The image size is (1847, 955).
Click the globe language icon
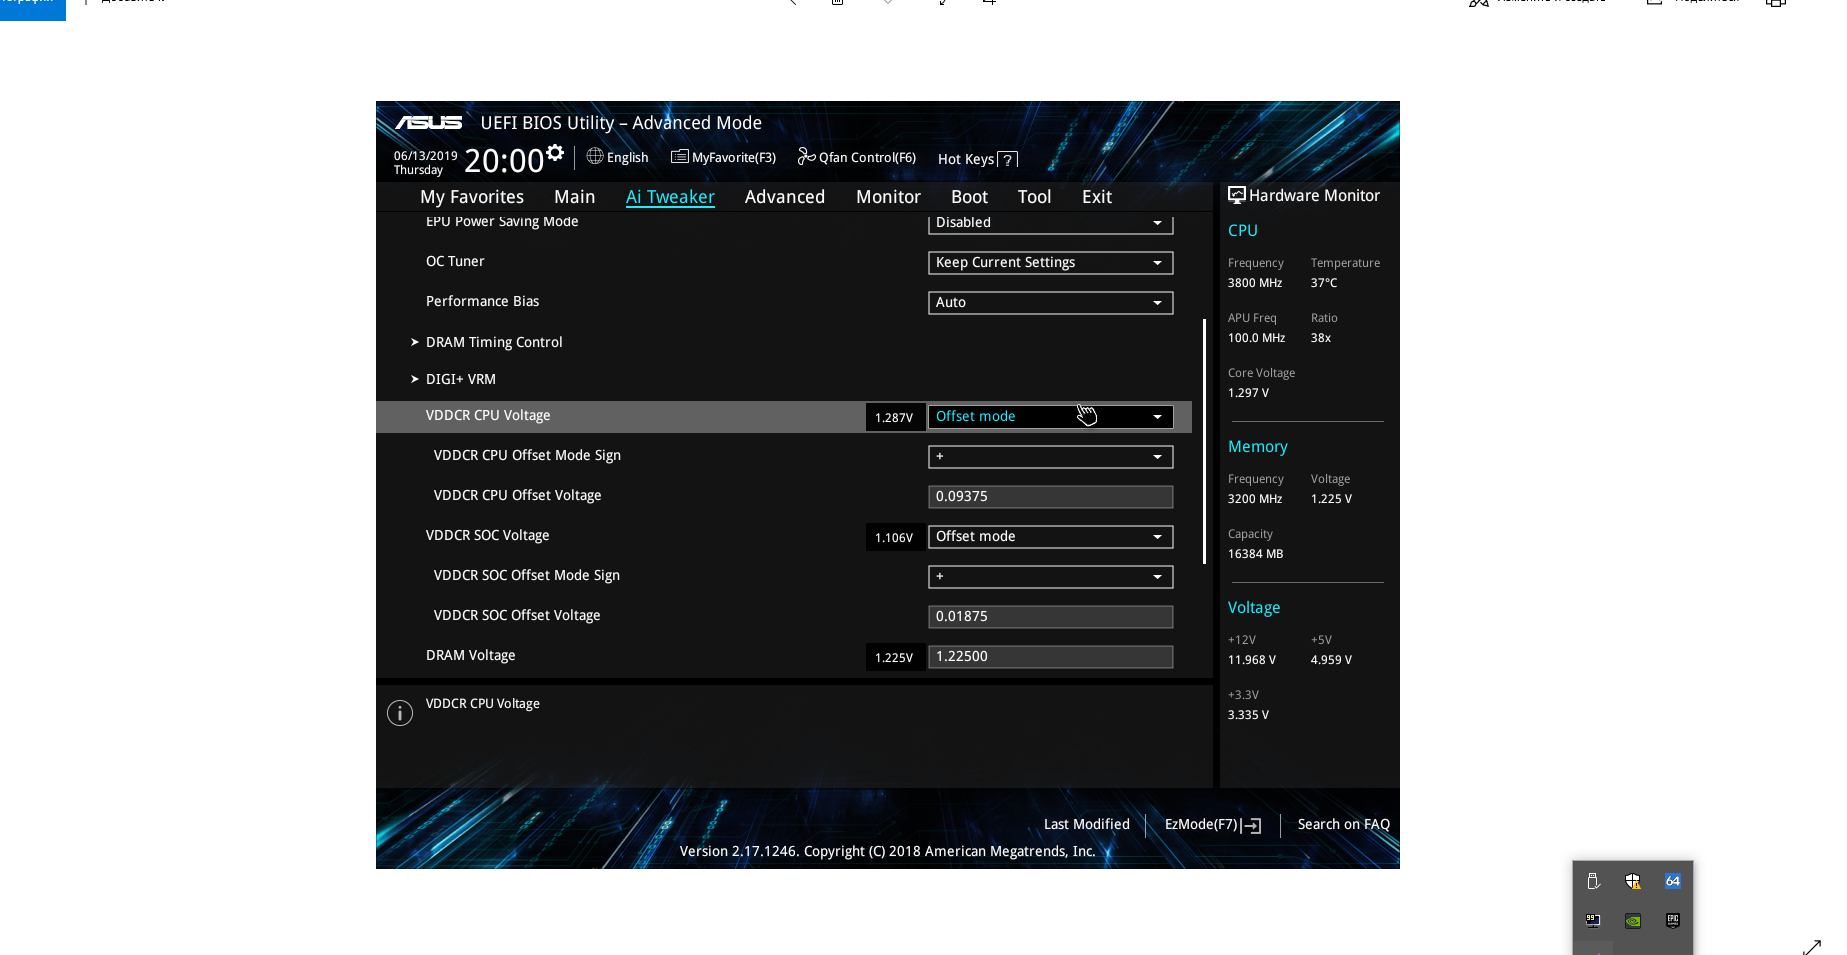595,156
